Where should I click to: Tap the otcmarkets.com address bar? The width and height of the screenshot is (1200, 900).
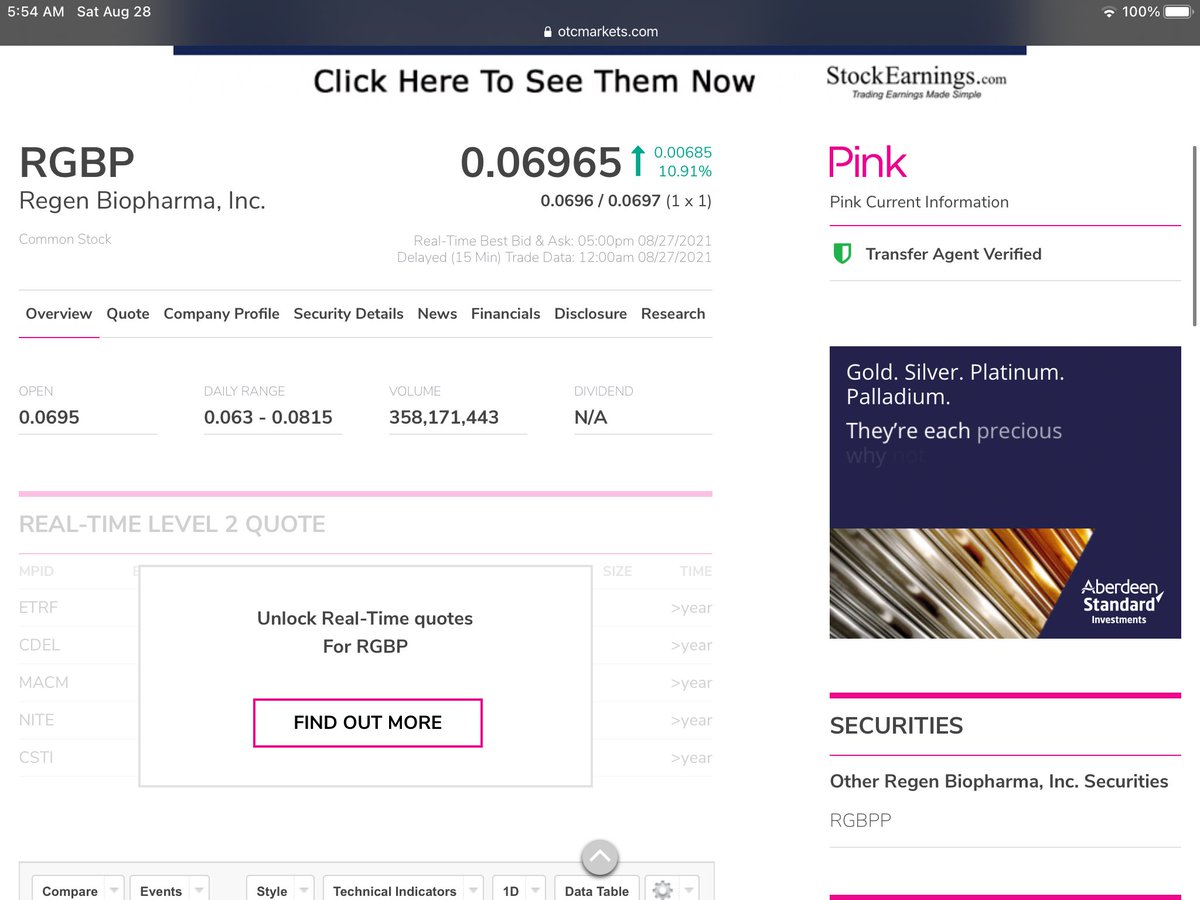[x=600, y=32]
